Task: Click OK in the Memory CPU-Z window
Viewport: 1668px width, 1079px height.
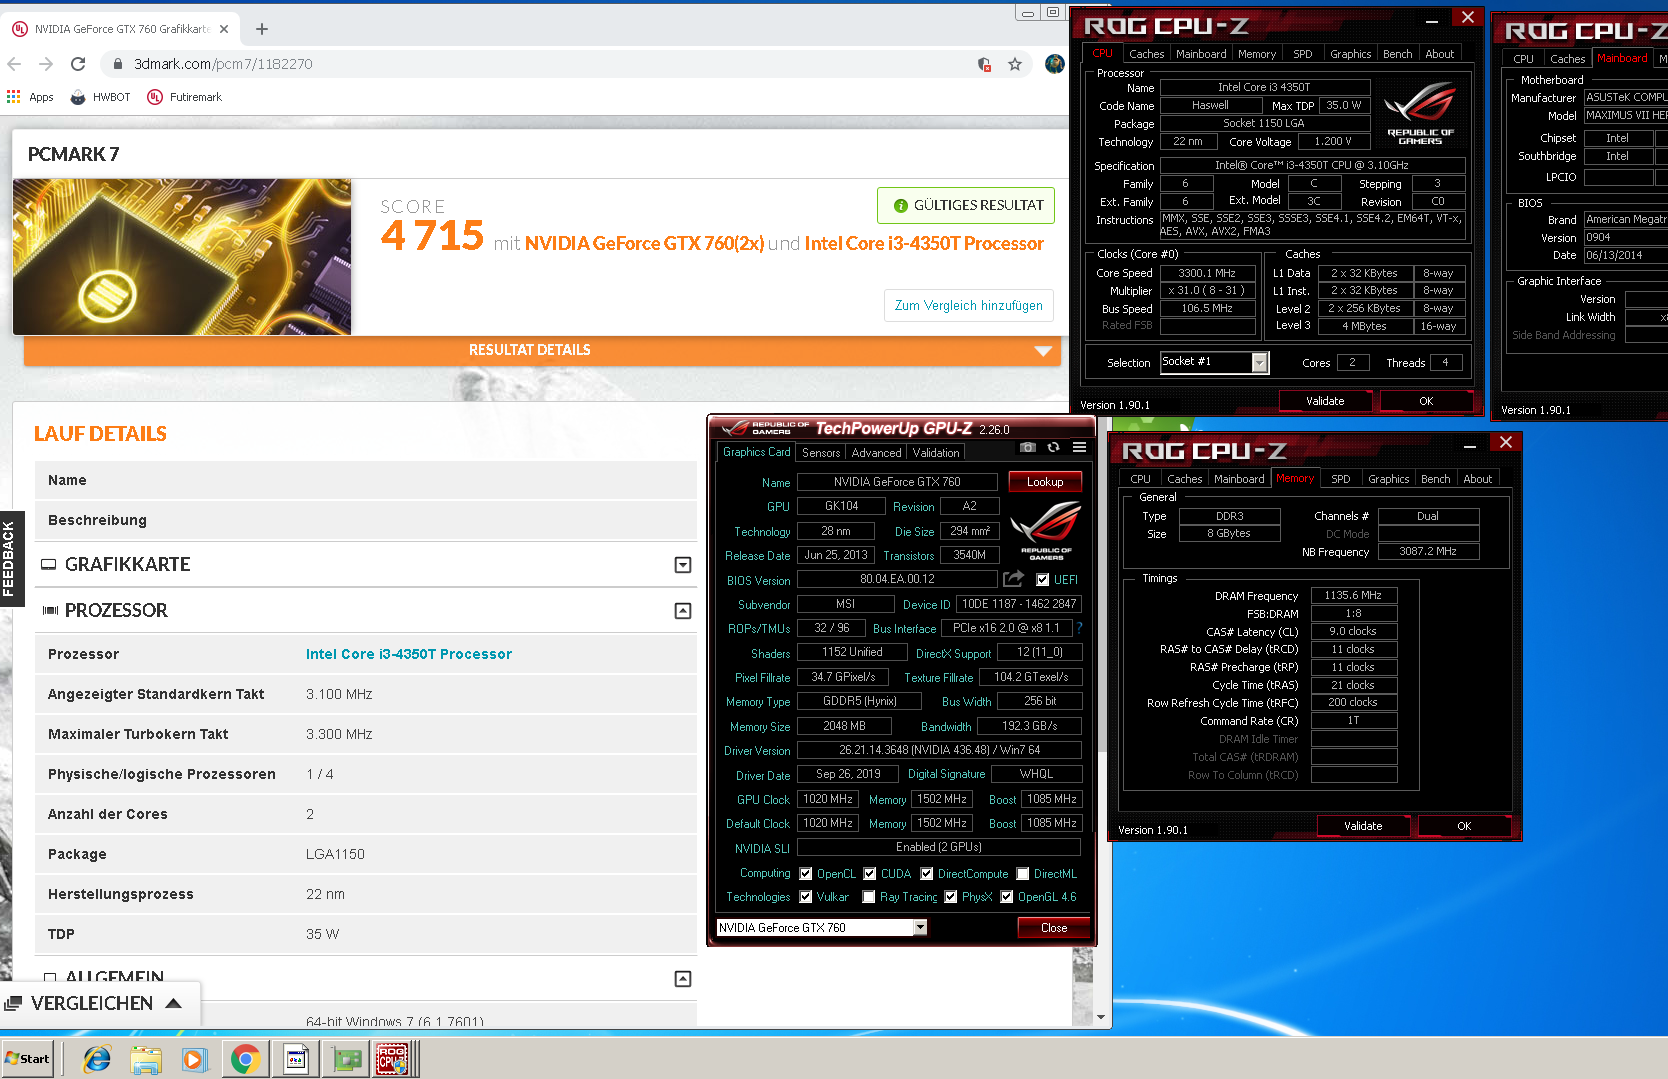Action: tap(1464, 826)
